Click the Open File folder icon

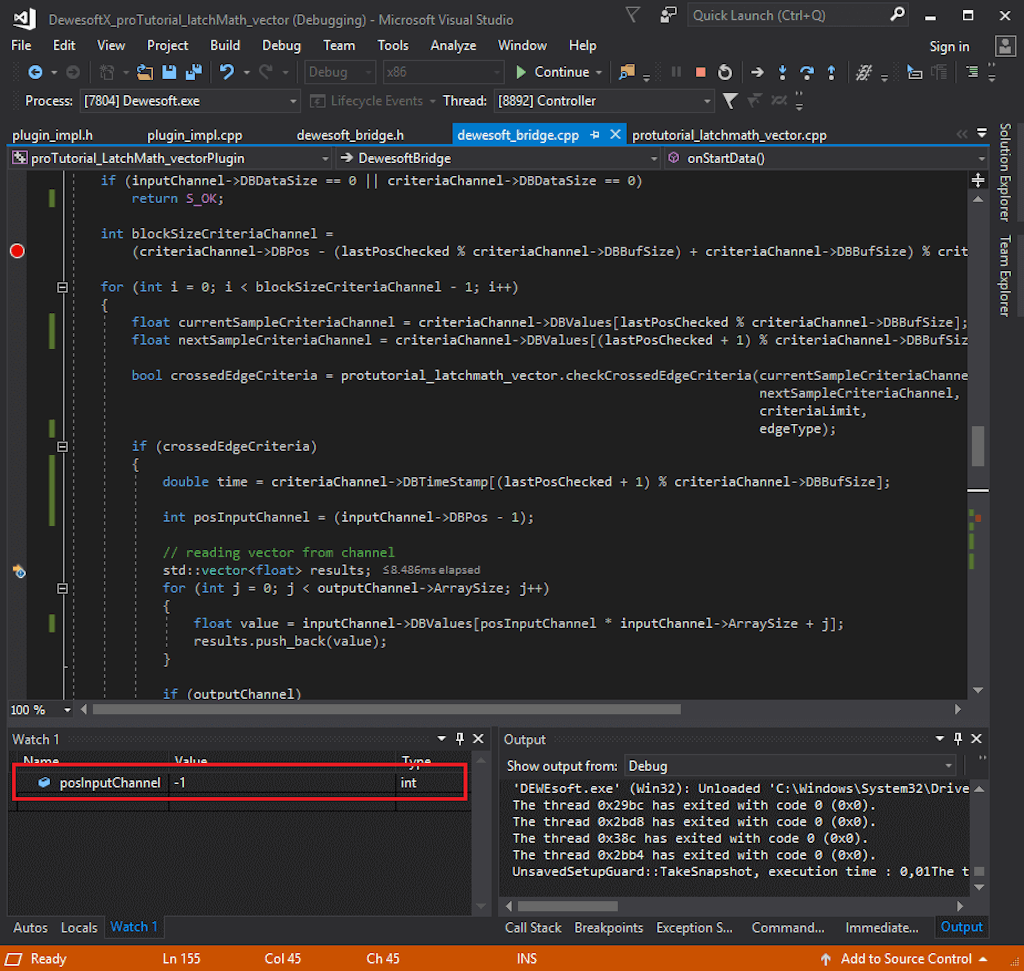click(145, 72)
